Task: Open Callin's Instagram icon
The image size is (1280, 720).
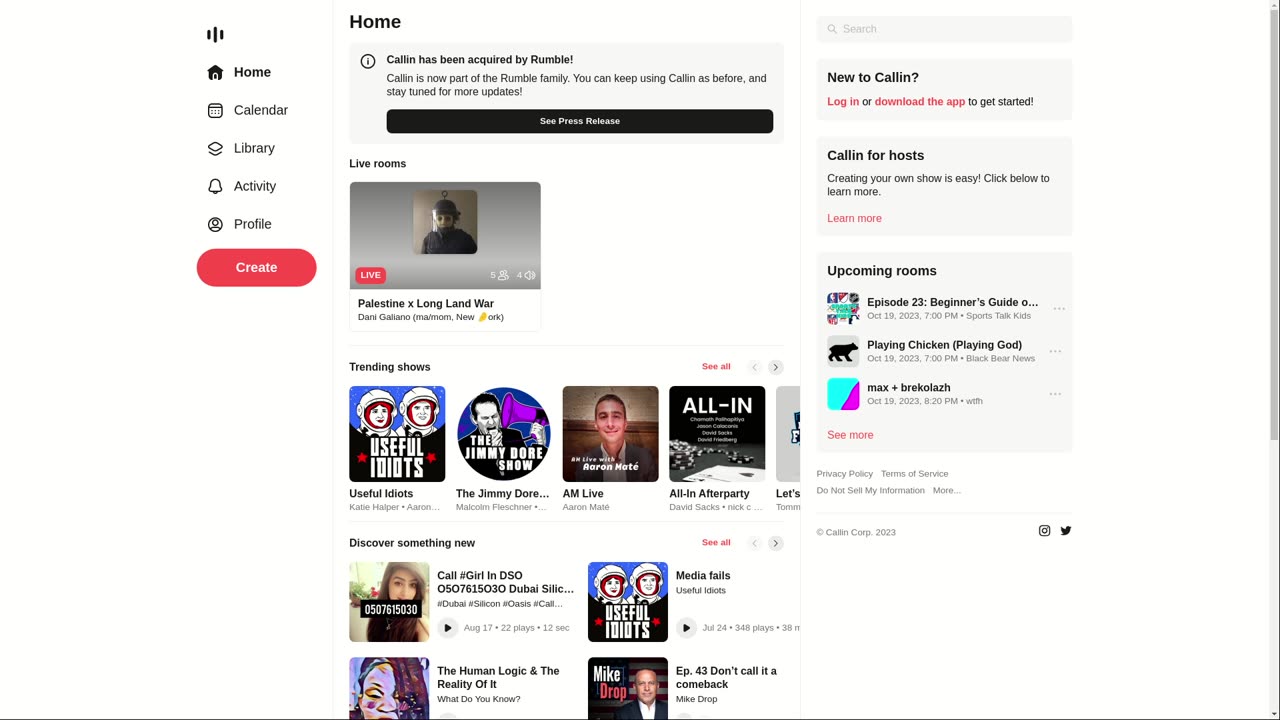Action: 1044,531
